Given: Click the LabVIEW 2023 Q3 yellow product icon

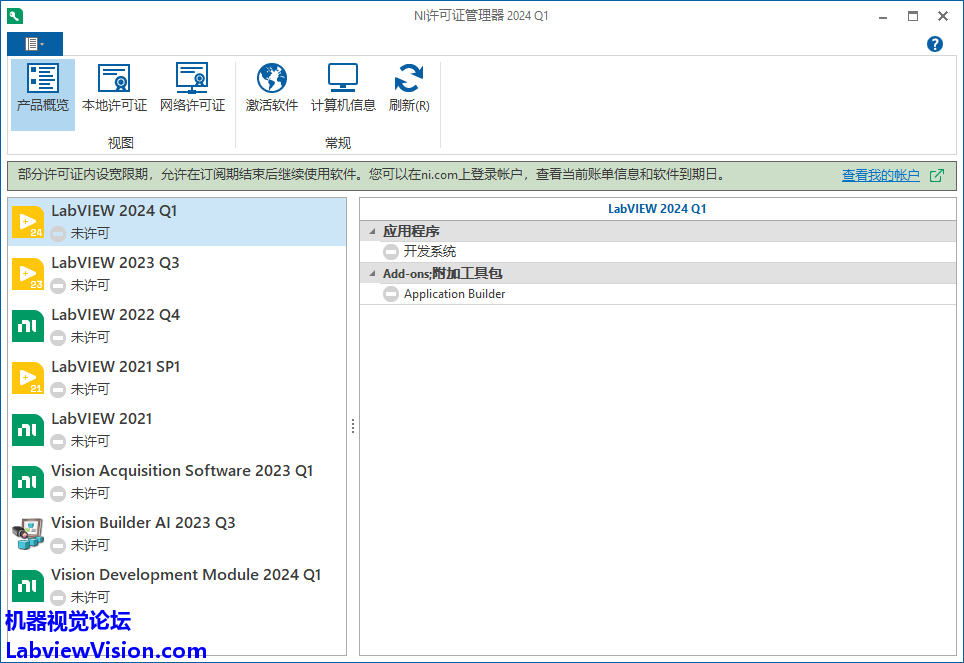Looking at the screenshot, I should tap(28, 274).
